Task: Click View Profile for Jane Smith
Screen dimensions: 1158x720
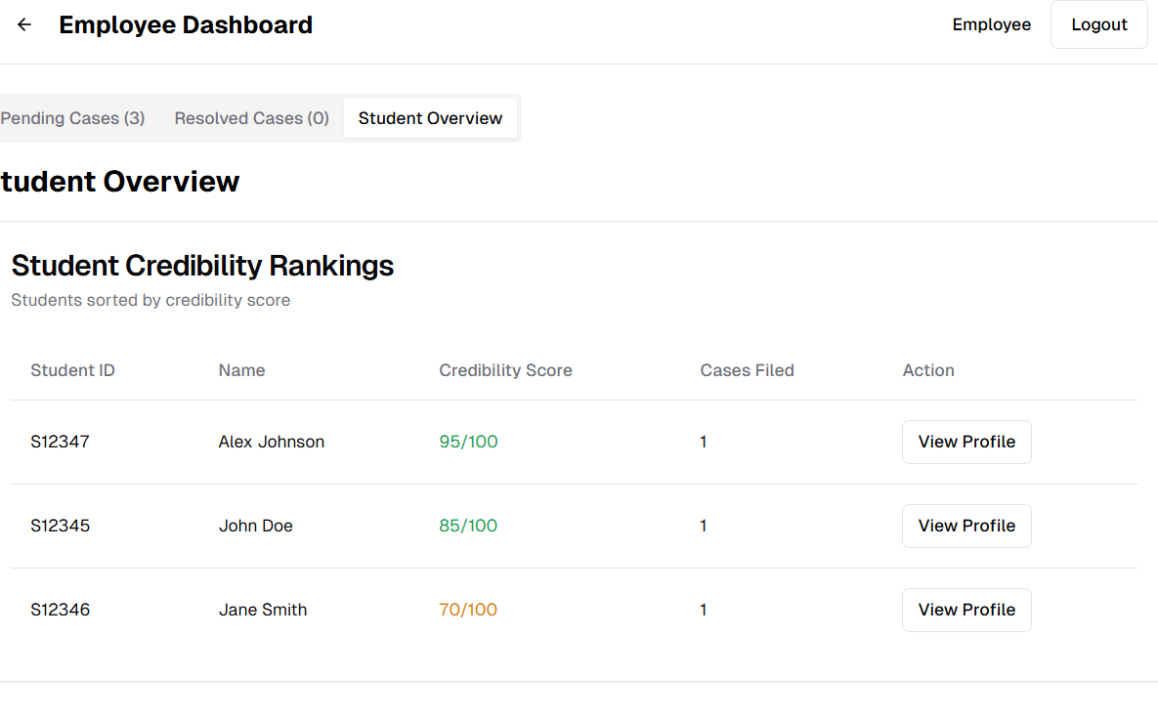Action: (966, 610)
